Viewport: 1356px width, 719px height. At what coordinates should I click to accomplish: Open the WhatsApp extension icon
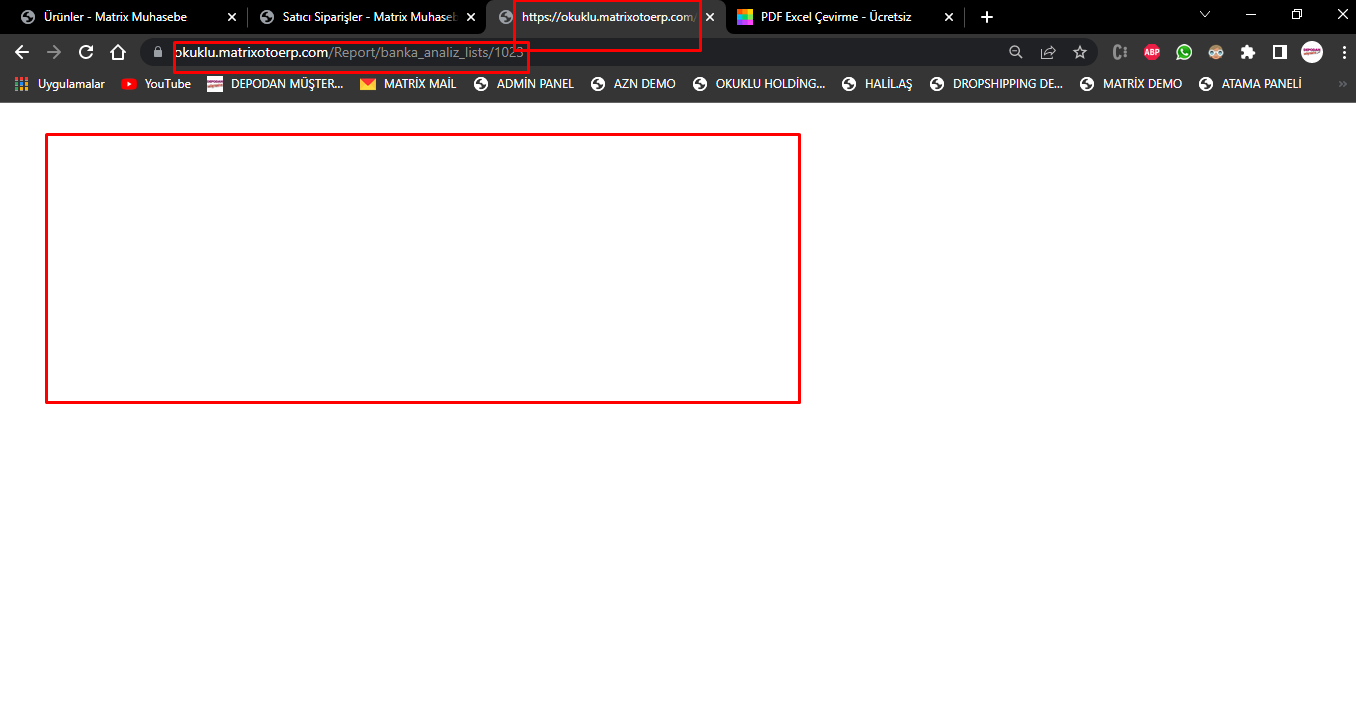[x=1184, y=52]
